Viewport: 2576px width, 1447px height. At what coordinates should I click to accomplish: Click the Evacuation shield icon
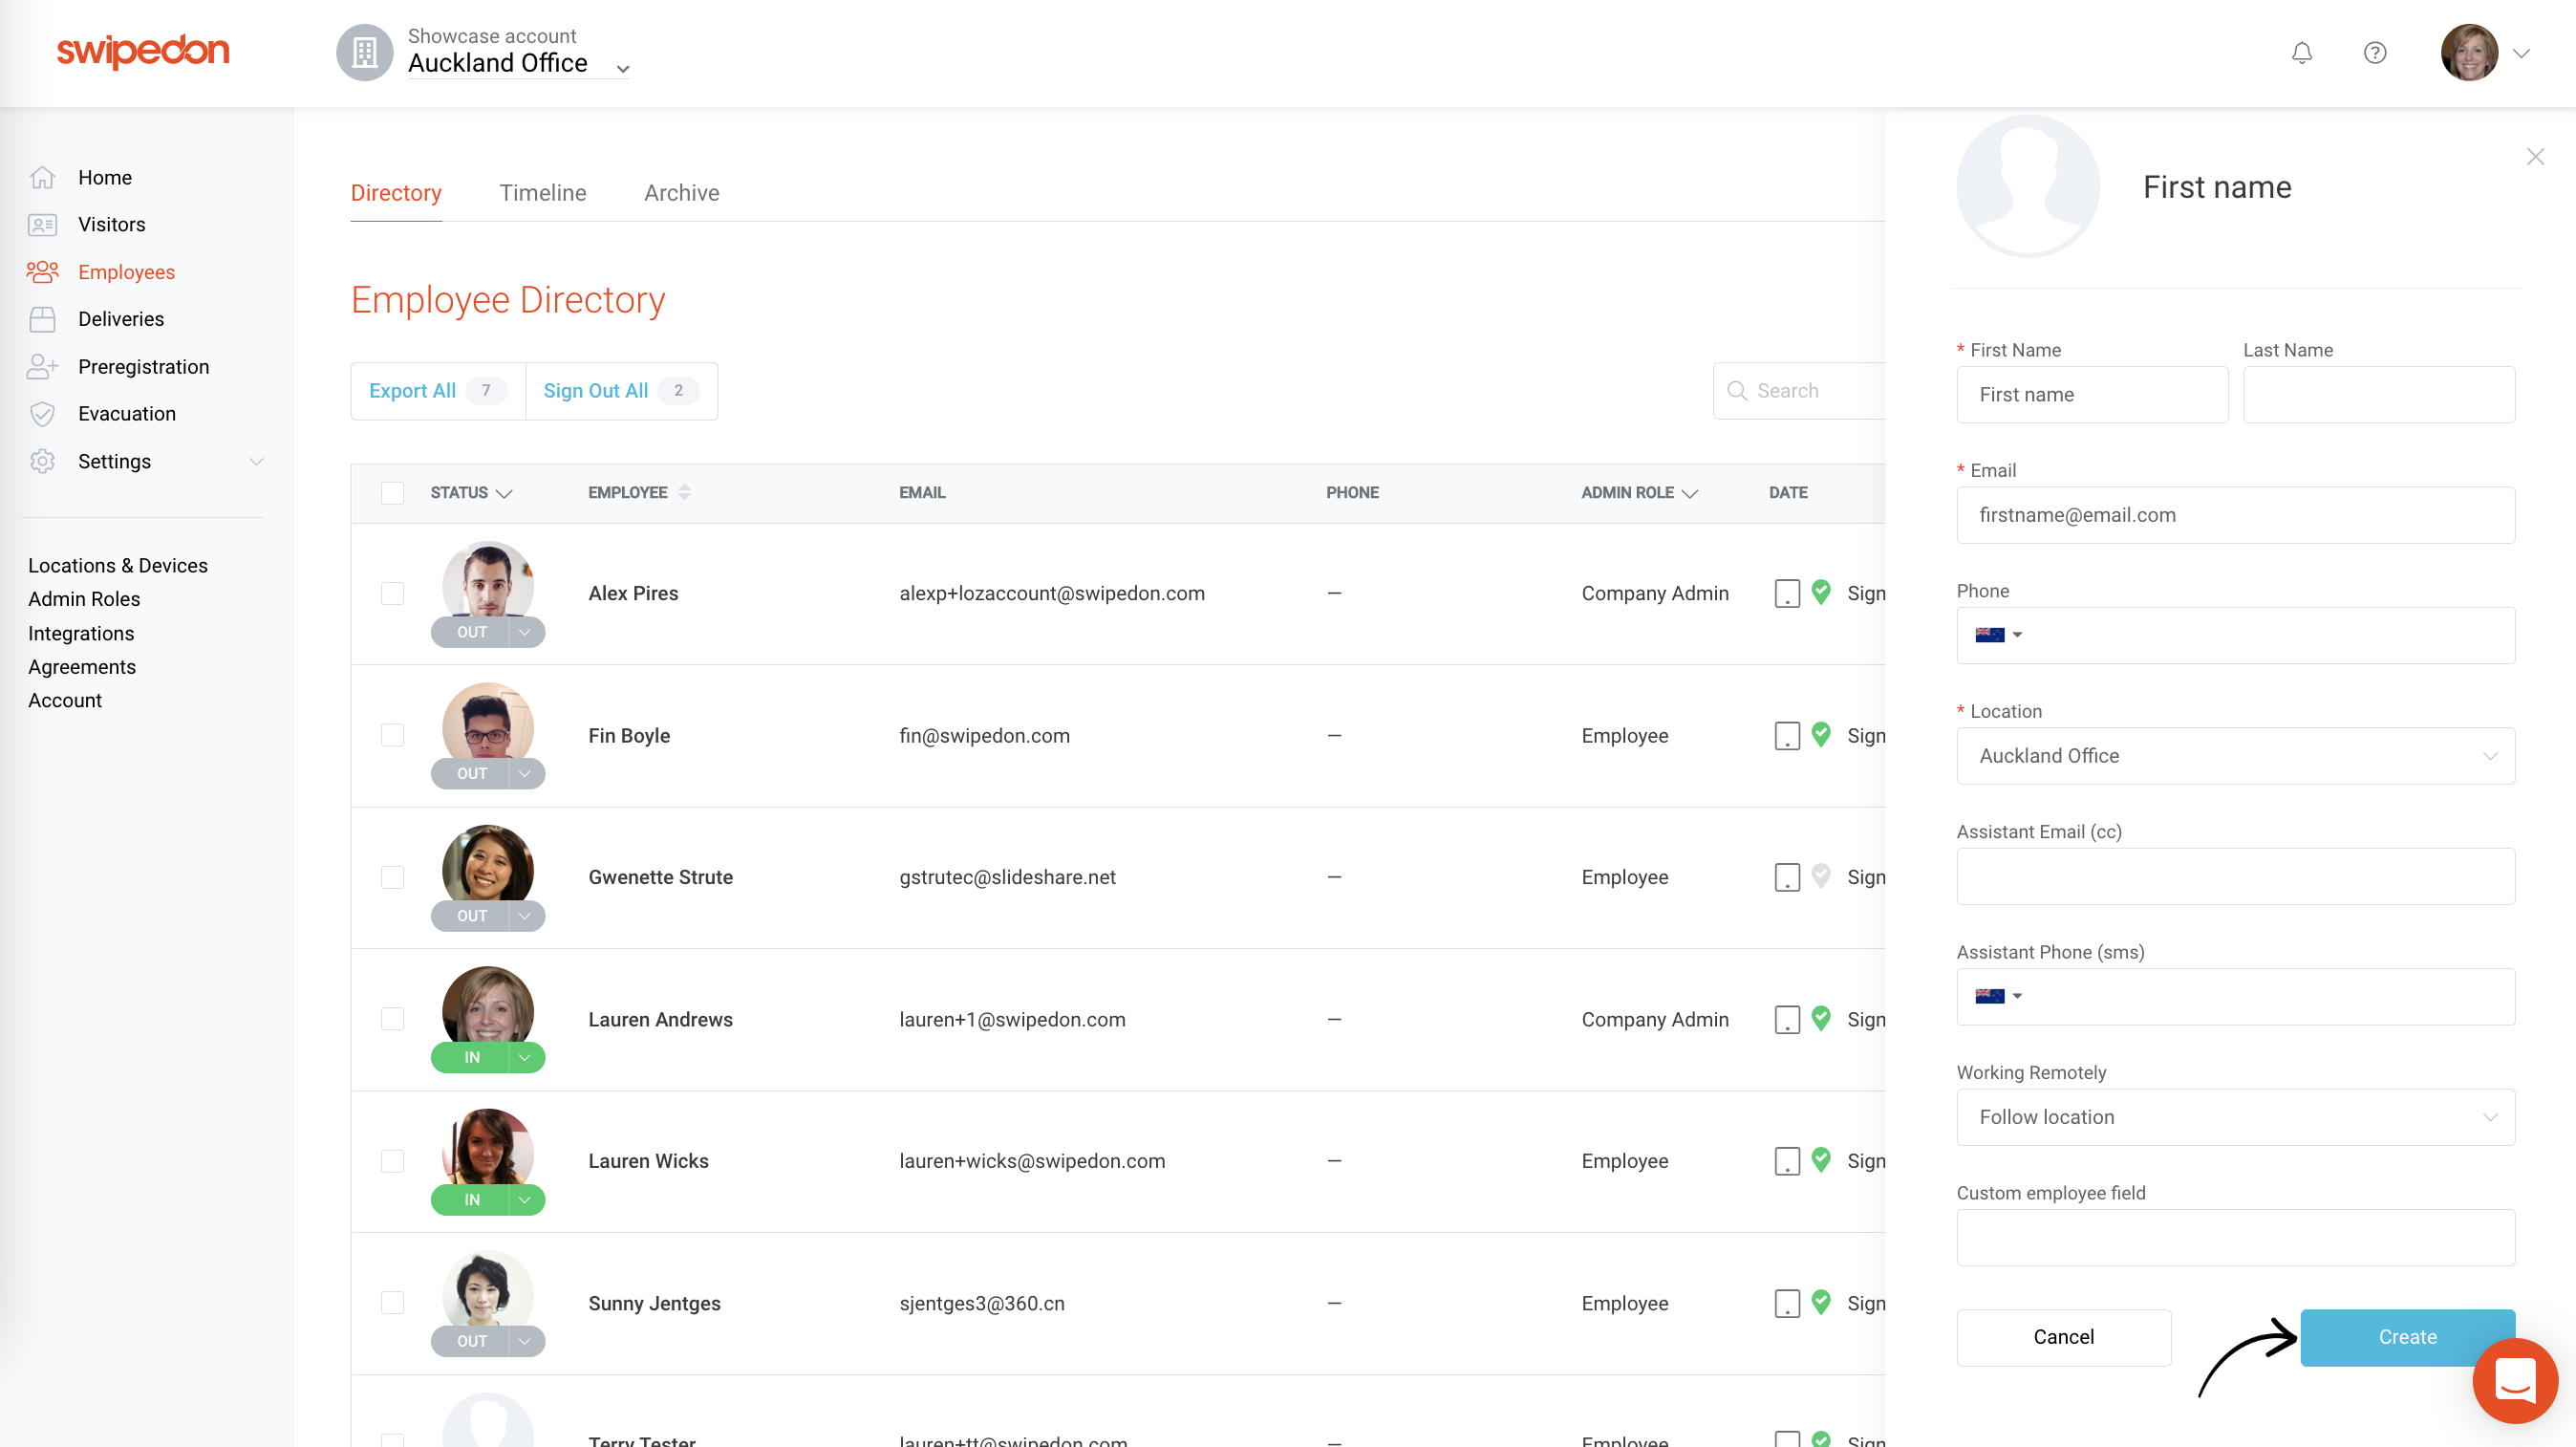(42, 414)
